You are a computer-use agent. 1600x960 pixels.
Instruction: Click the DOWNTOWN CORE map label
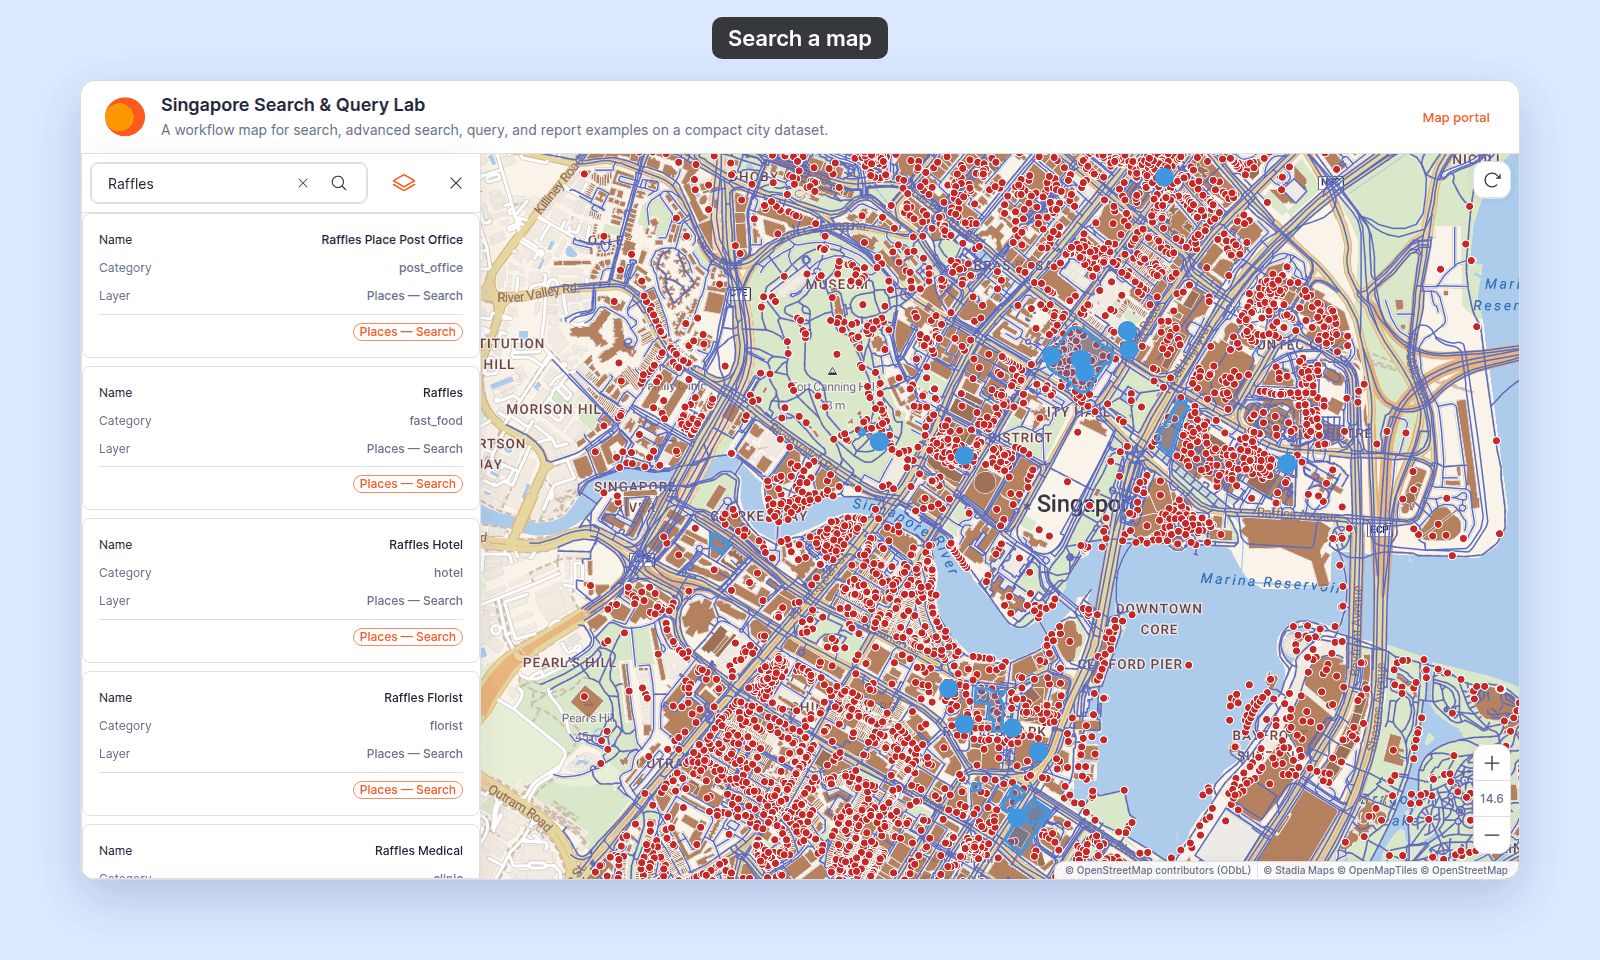pos(1159,619)
